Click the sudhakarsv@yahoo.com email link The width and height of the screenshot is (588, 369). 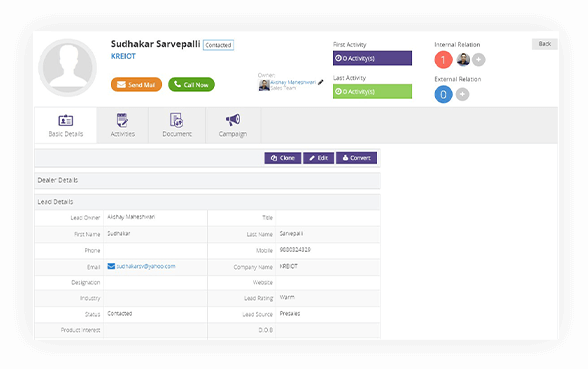click(146, 266)
